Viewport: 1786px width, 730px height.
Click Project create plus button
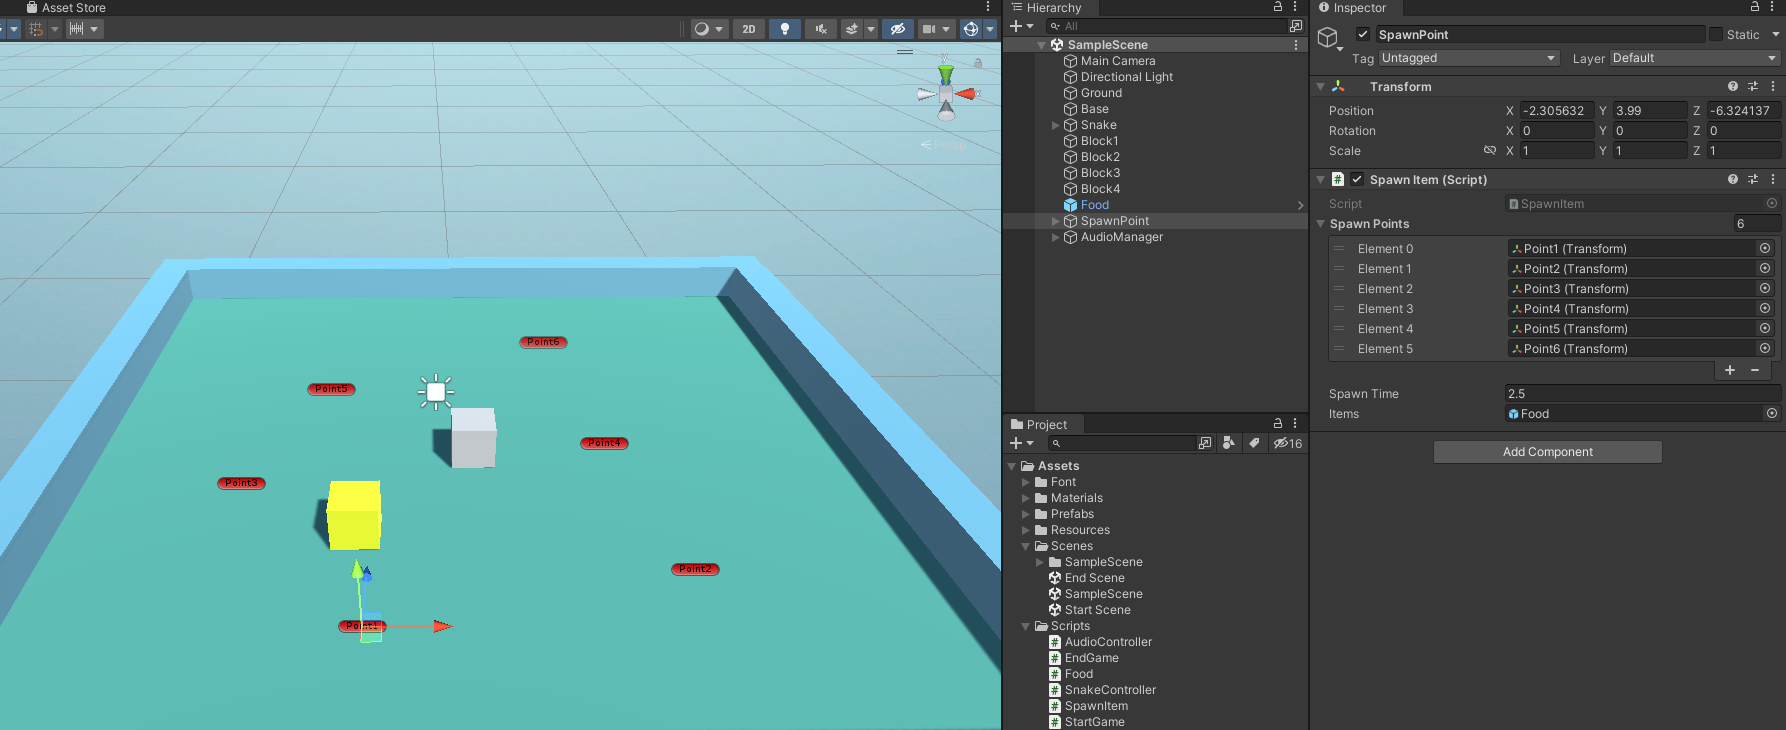tap(1021, 443)
